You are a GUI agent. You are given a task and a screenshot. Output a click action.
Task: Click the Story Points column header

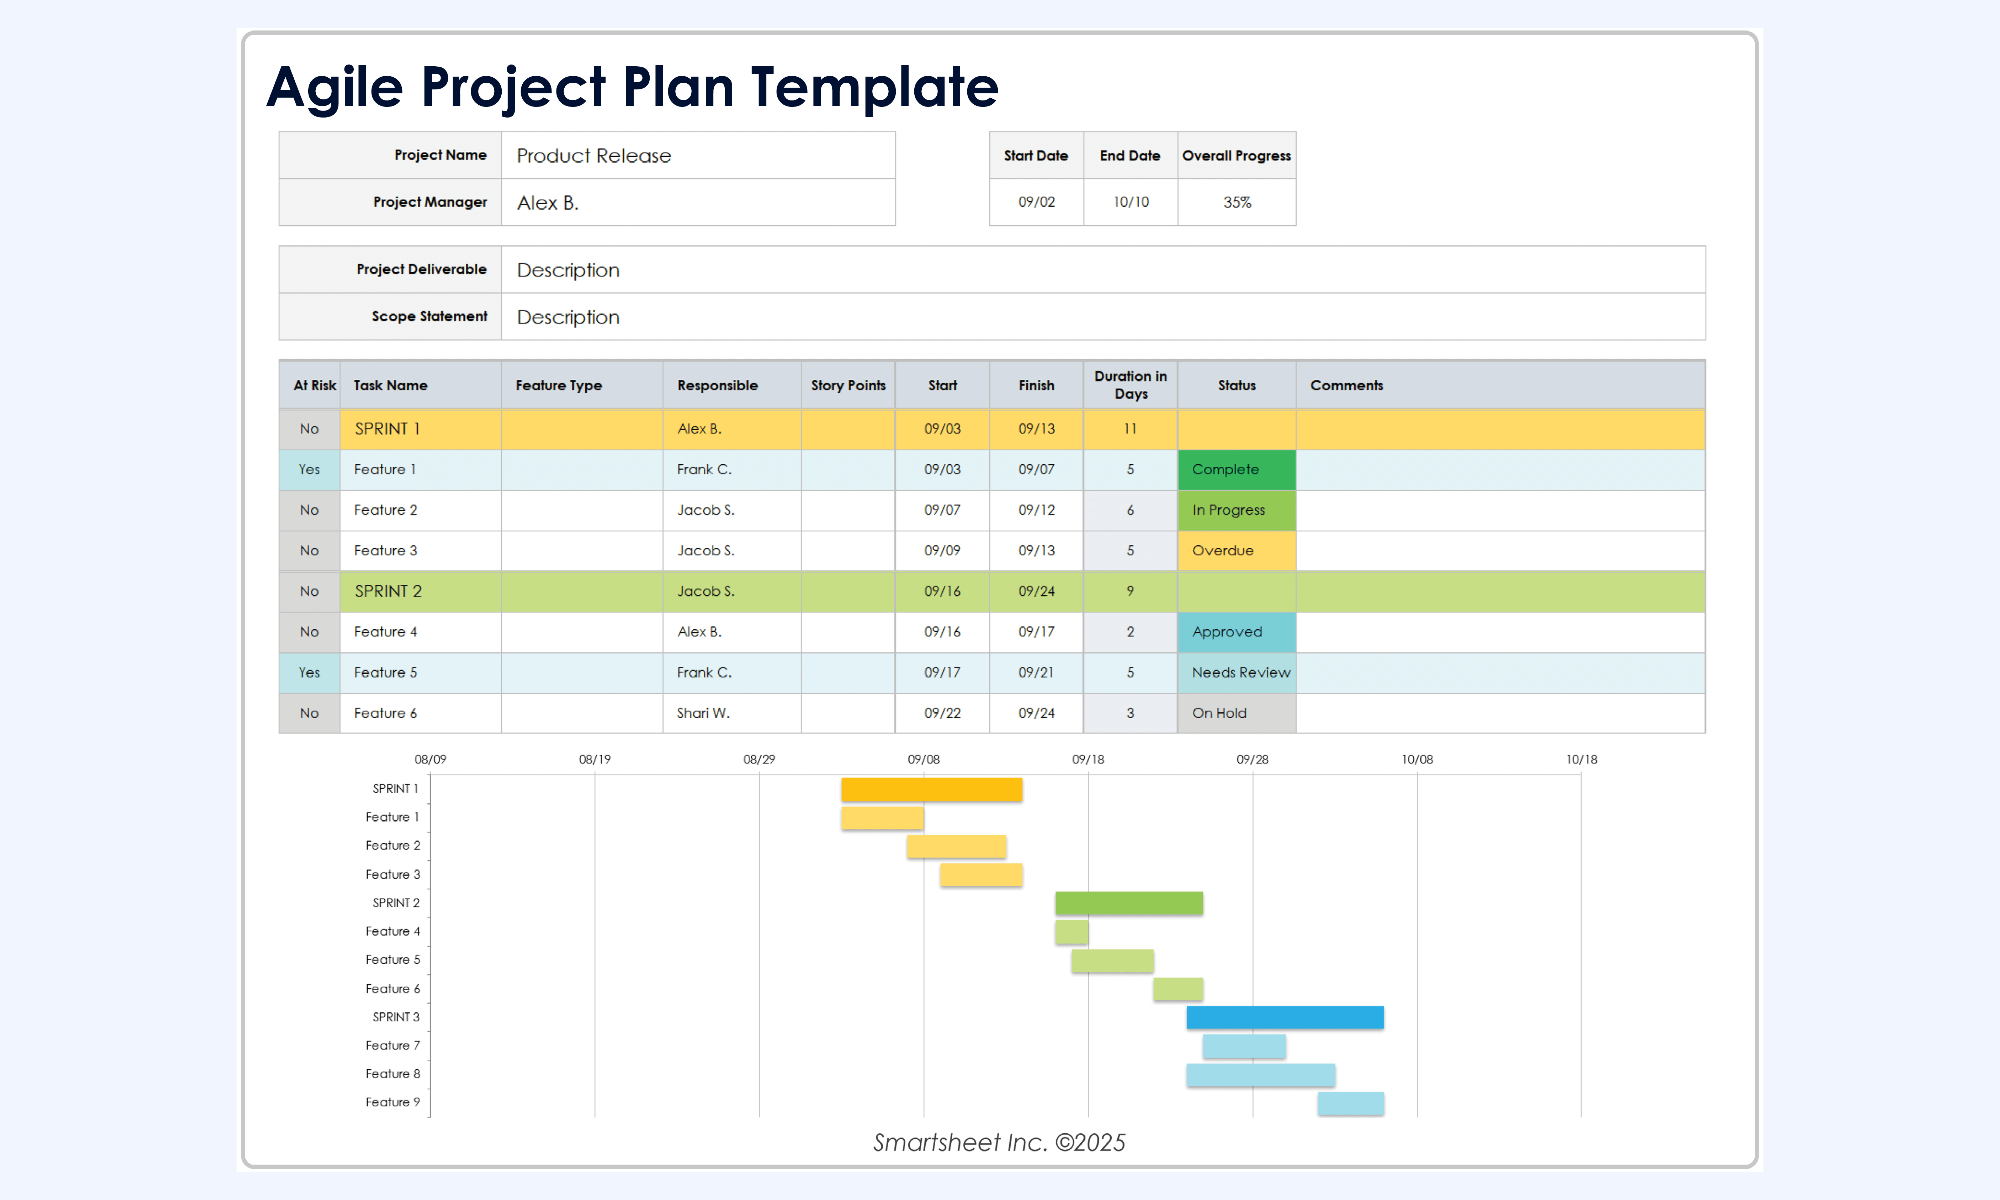tap(848, 385)
